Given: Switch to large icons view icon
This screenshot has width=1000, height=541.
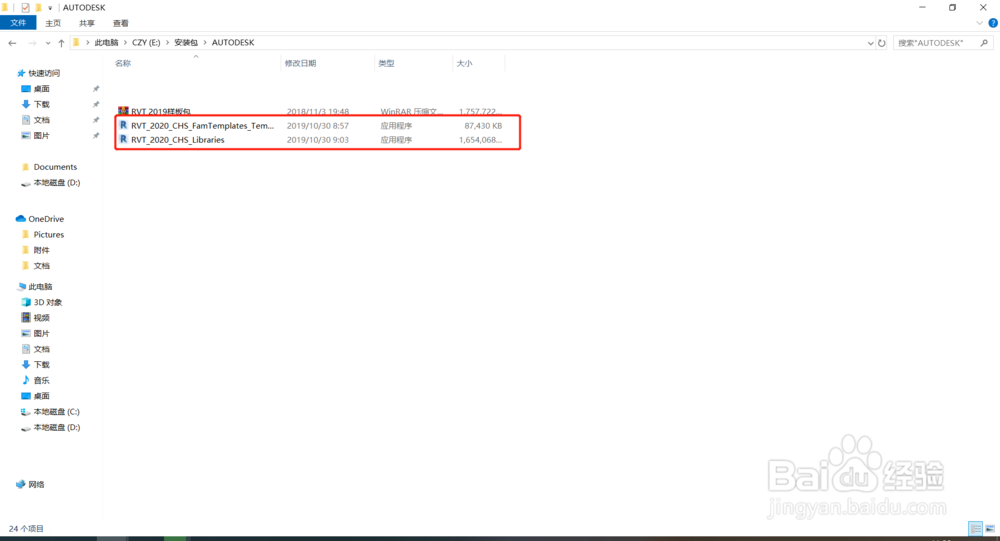Looking at the screenshot, I should click(990, 528).
